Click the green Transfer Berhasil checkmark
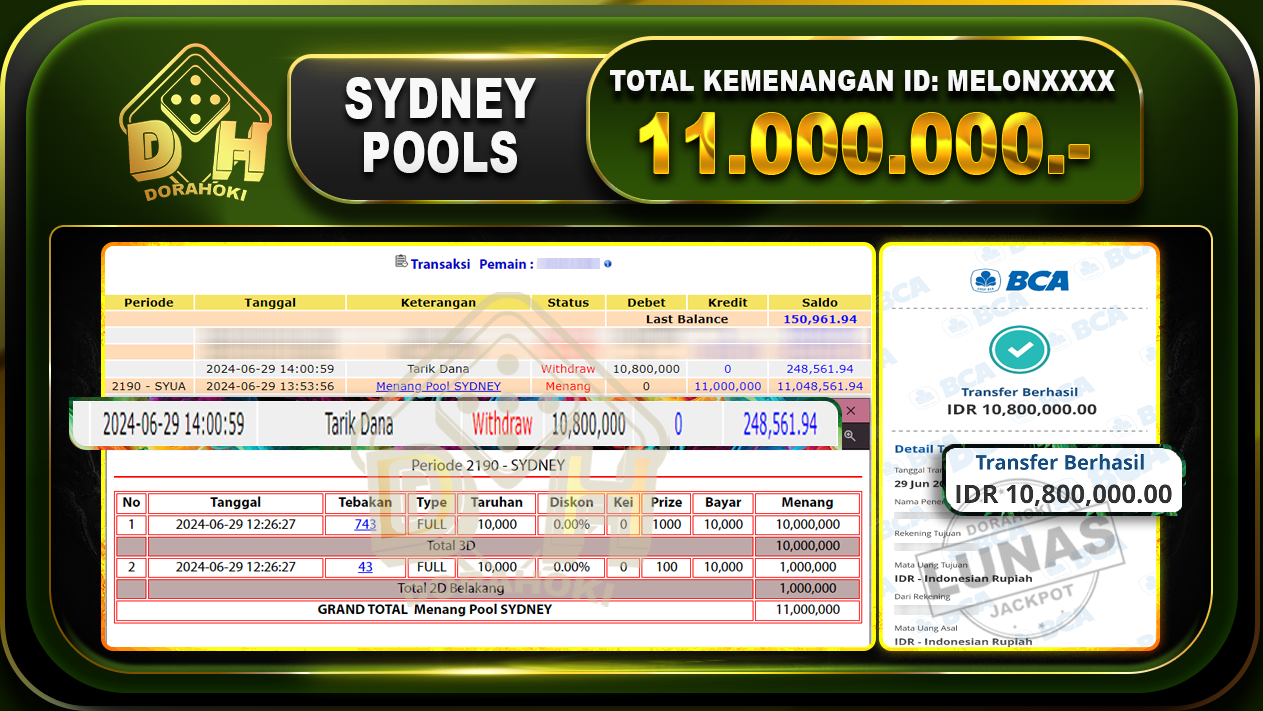Screen dimensions: 1263x711 pos(1019,350)
